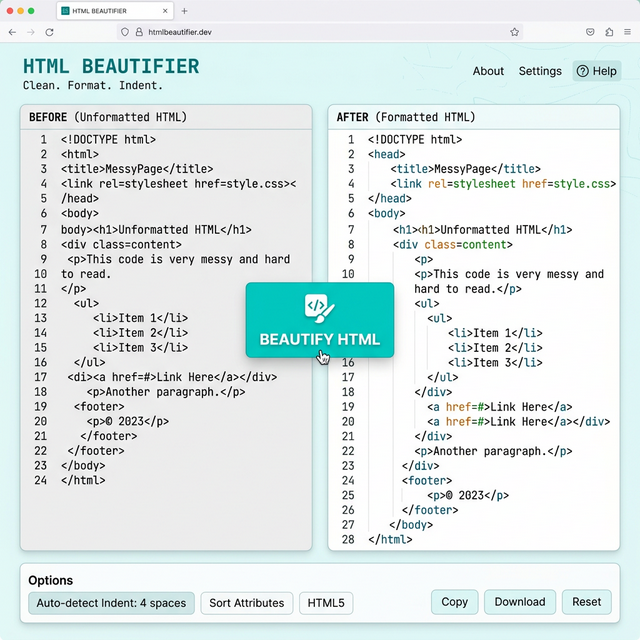The height and width of the screenshot is (640, 640).
Task: Click the browser back arrow
Action: 12,32
